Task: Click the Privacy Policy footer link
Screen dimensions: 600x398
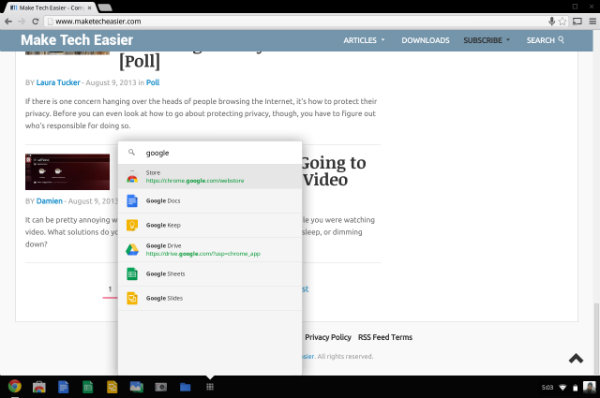Action: (328, 337)
